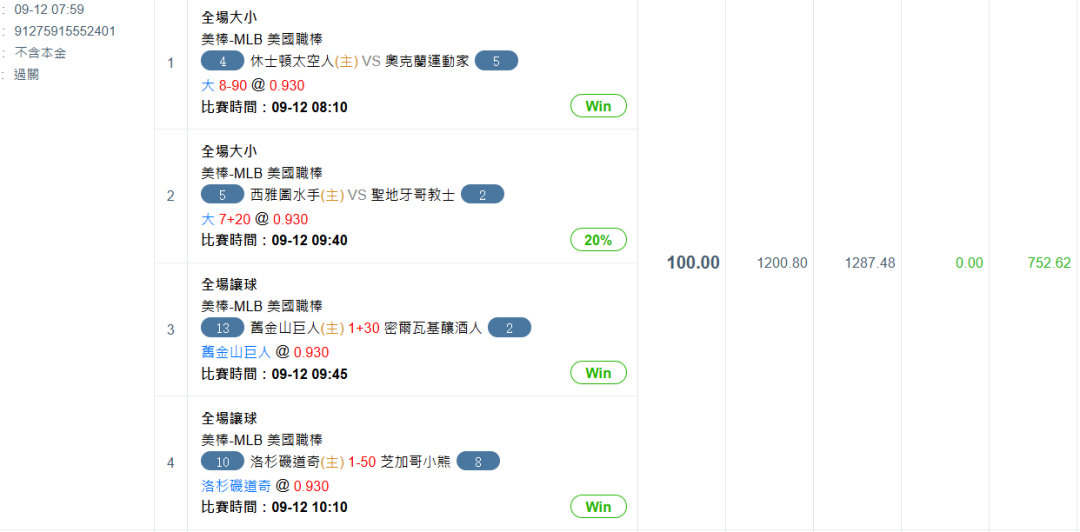This screenshot has width=1080, height=532.
Task: Click the Chicago Cubs score badge showing 8
Action: point(478,461)
